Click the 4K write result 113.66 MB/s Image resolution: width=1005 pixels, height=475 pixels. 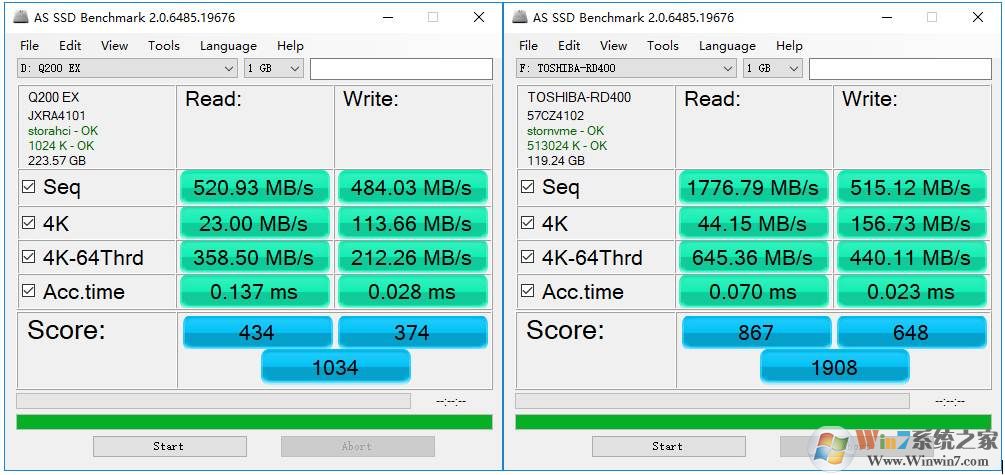412,223
